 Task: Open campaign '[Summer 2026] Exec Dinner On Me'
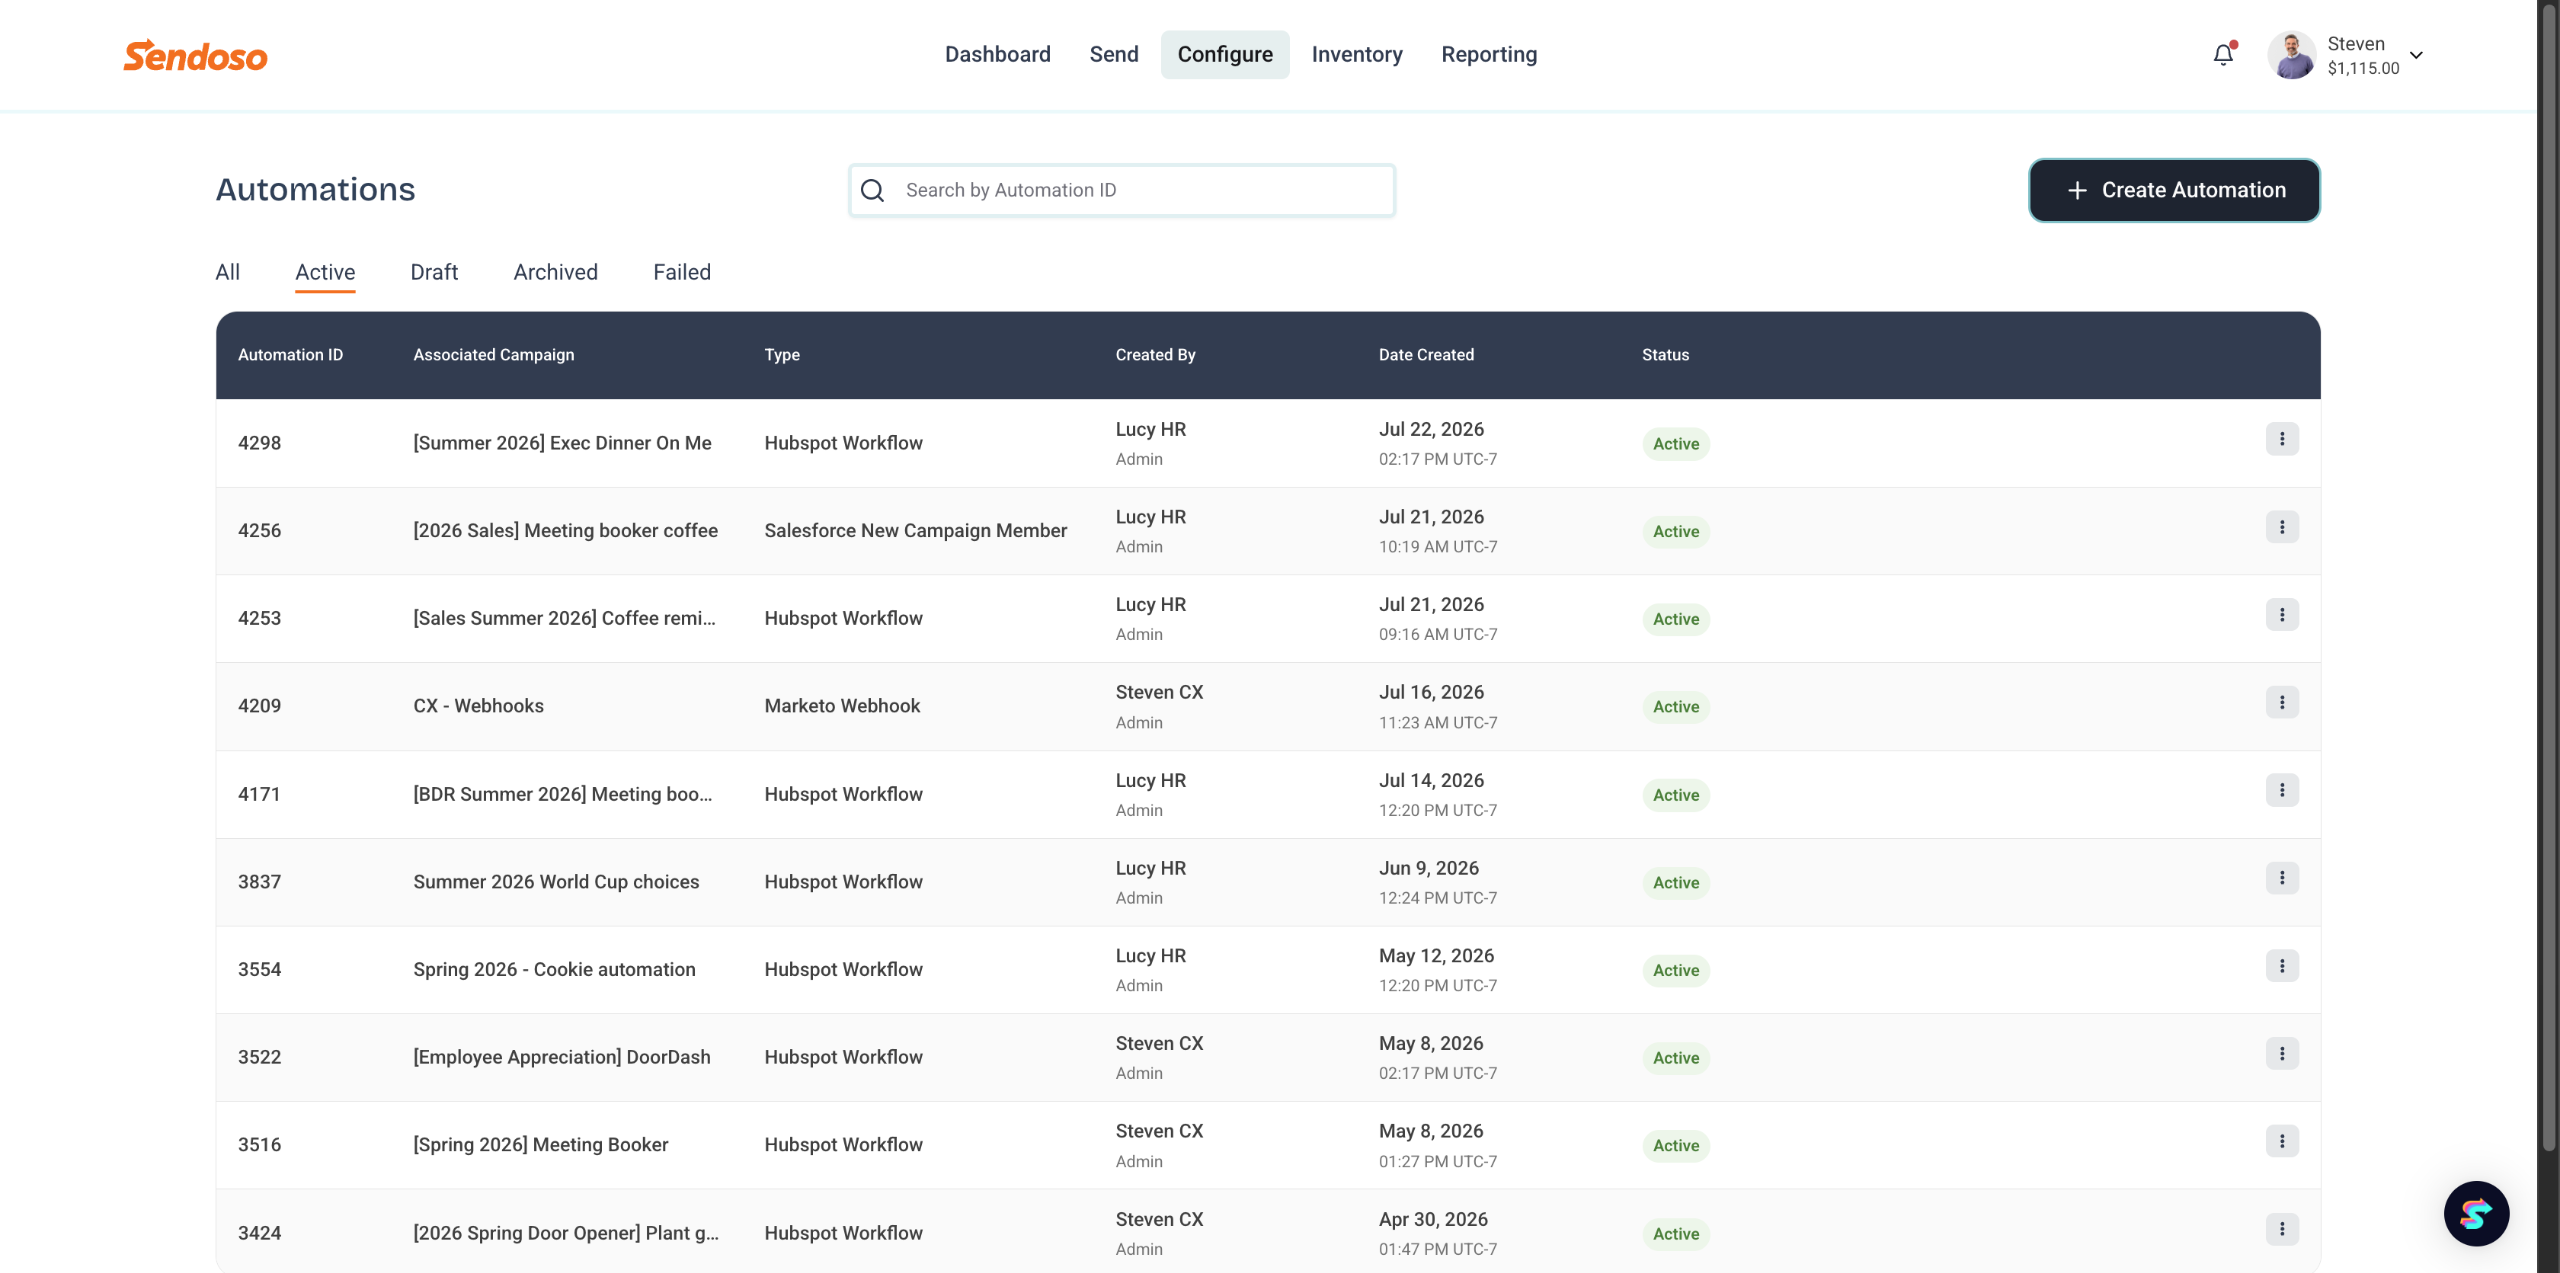562,443
